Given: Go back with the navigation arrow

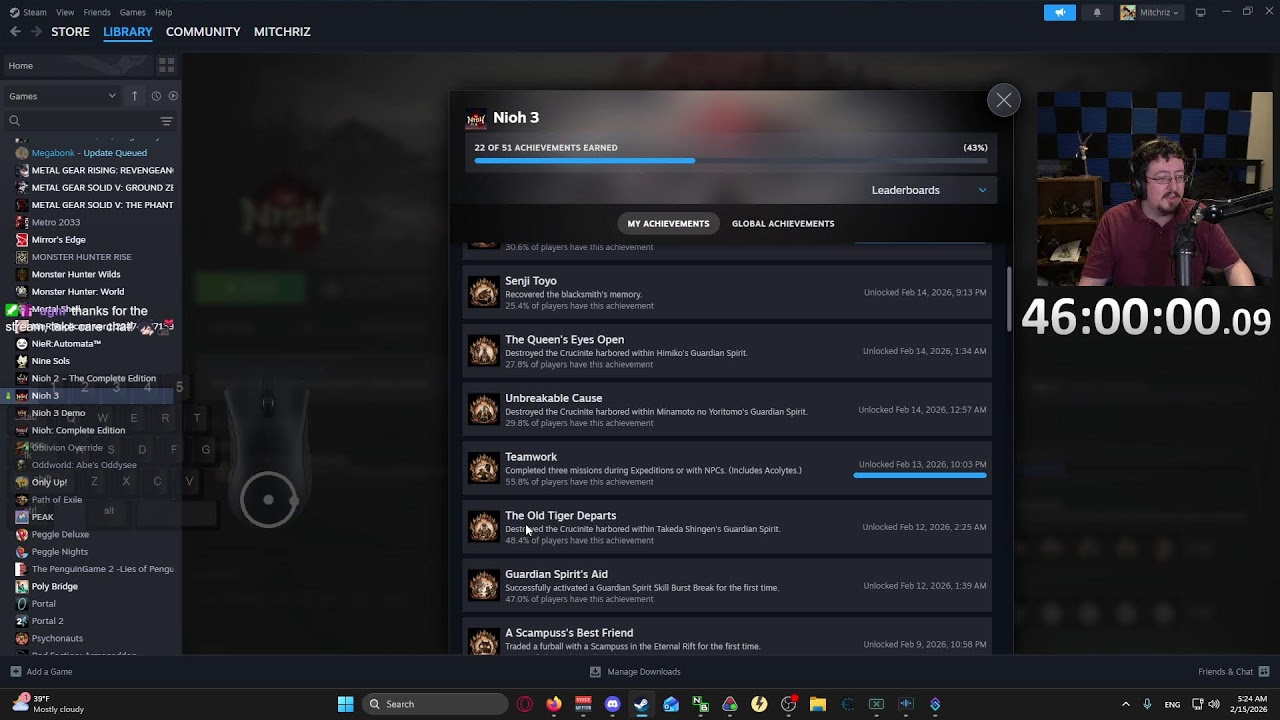Looking at the screenshot, I should pos(15,32).
